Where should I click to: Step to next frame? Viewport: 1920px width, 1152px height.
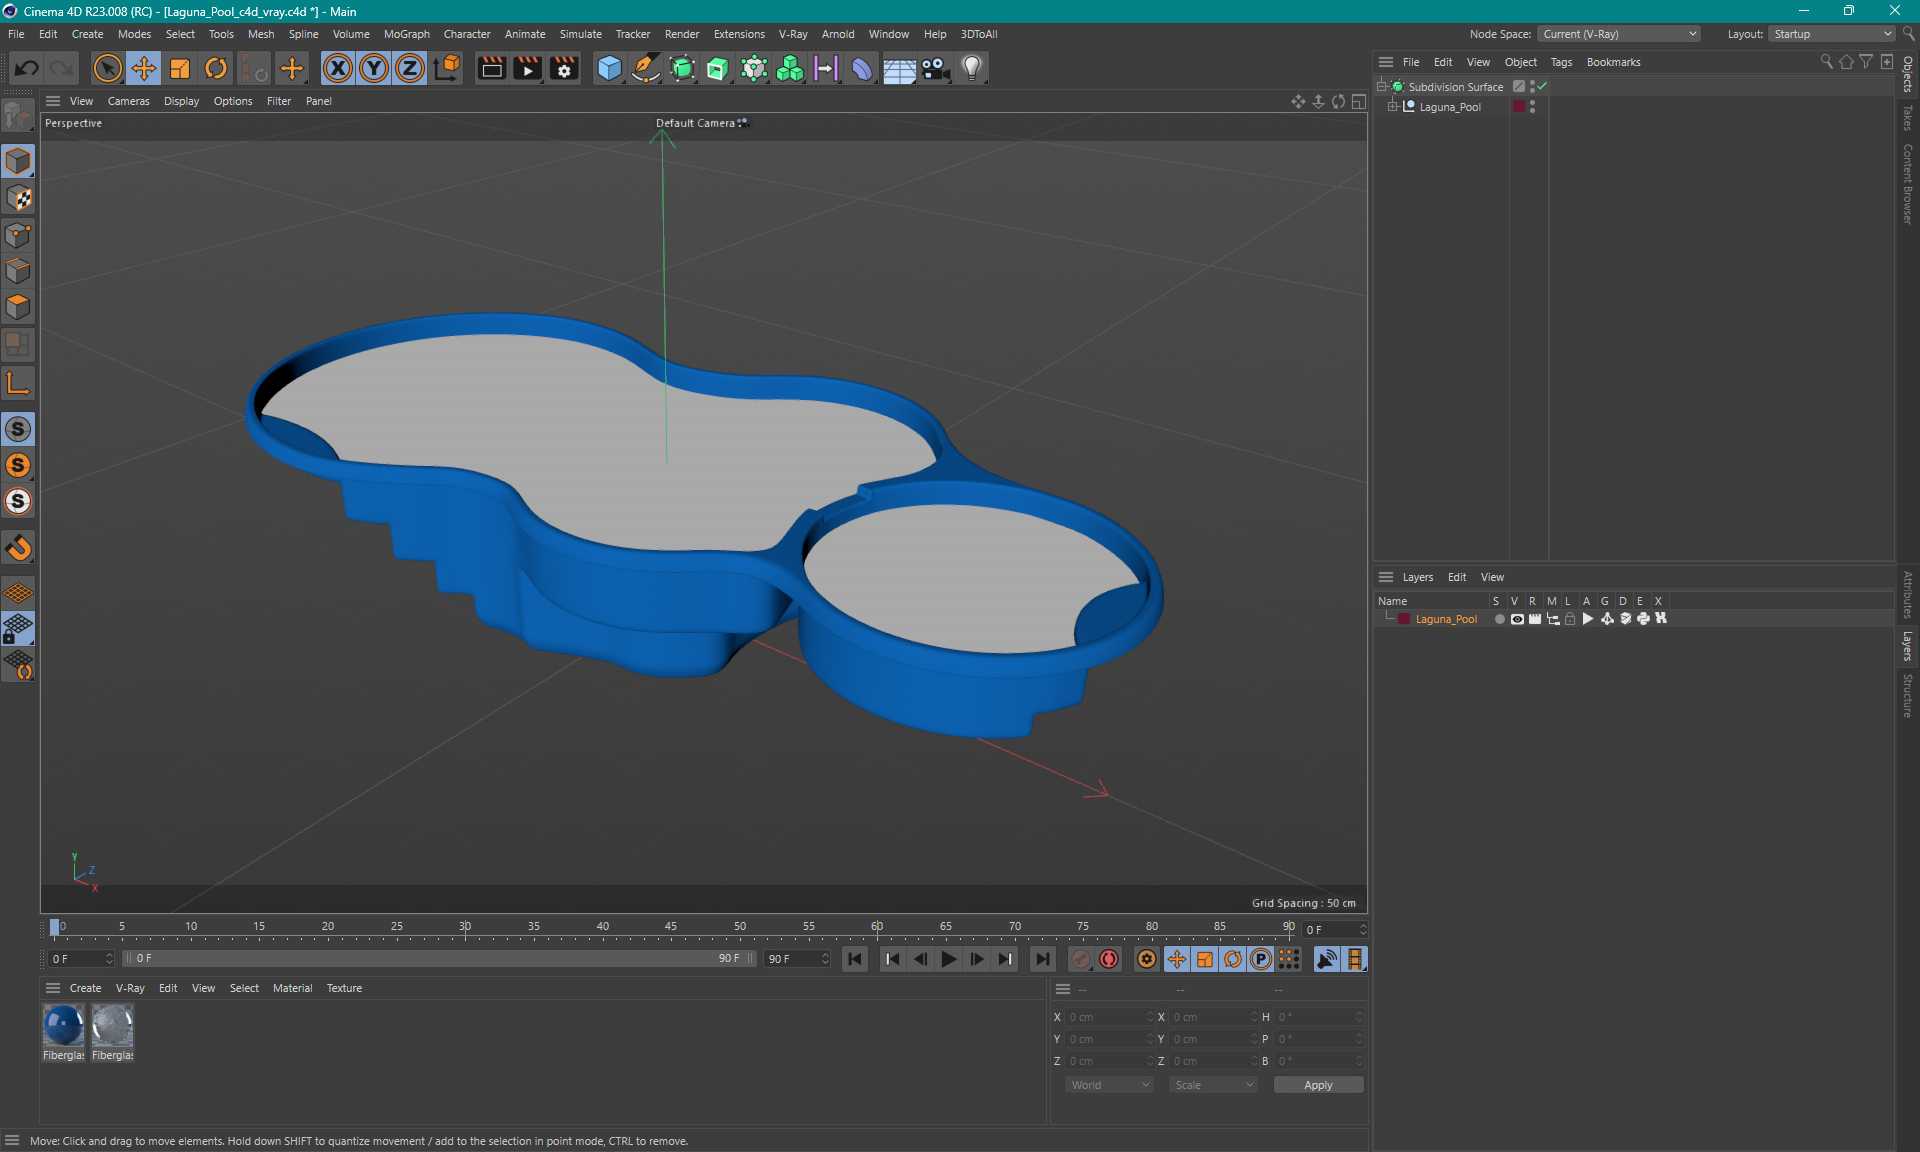(x=977, y=959)
